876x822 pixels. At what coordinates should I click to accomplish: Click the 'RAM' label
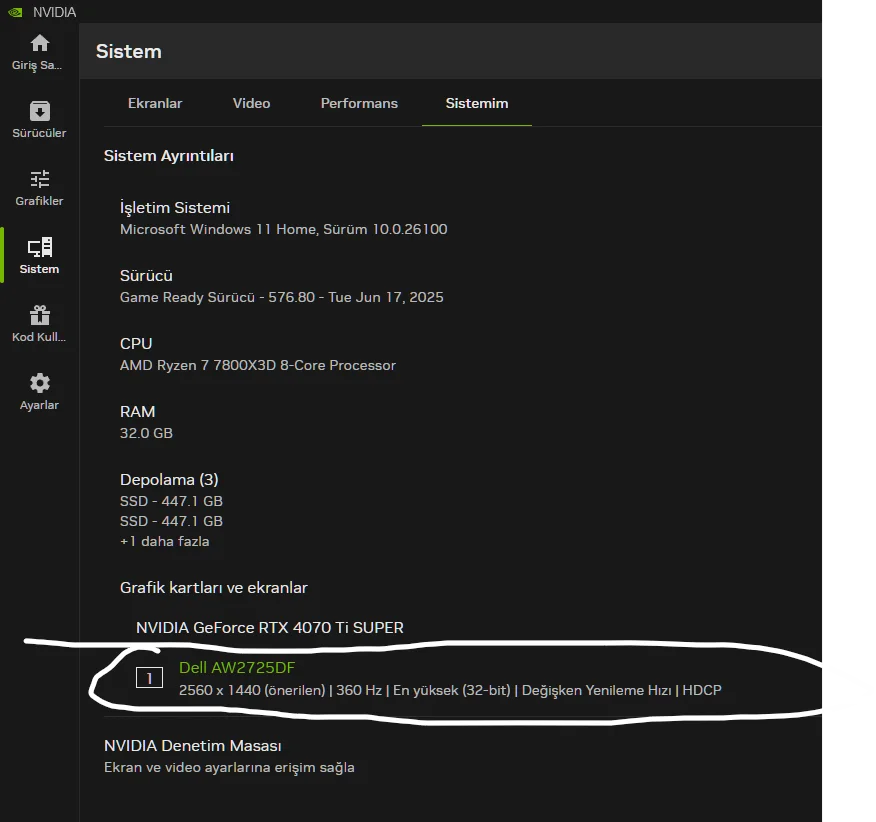137,412
